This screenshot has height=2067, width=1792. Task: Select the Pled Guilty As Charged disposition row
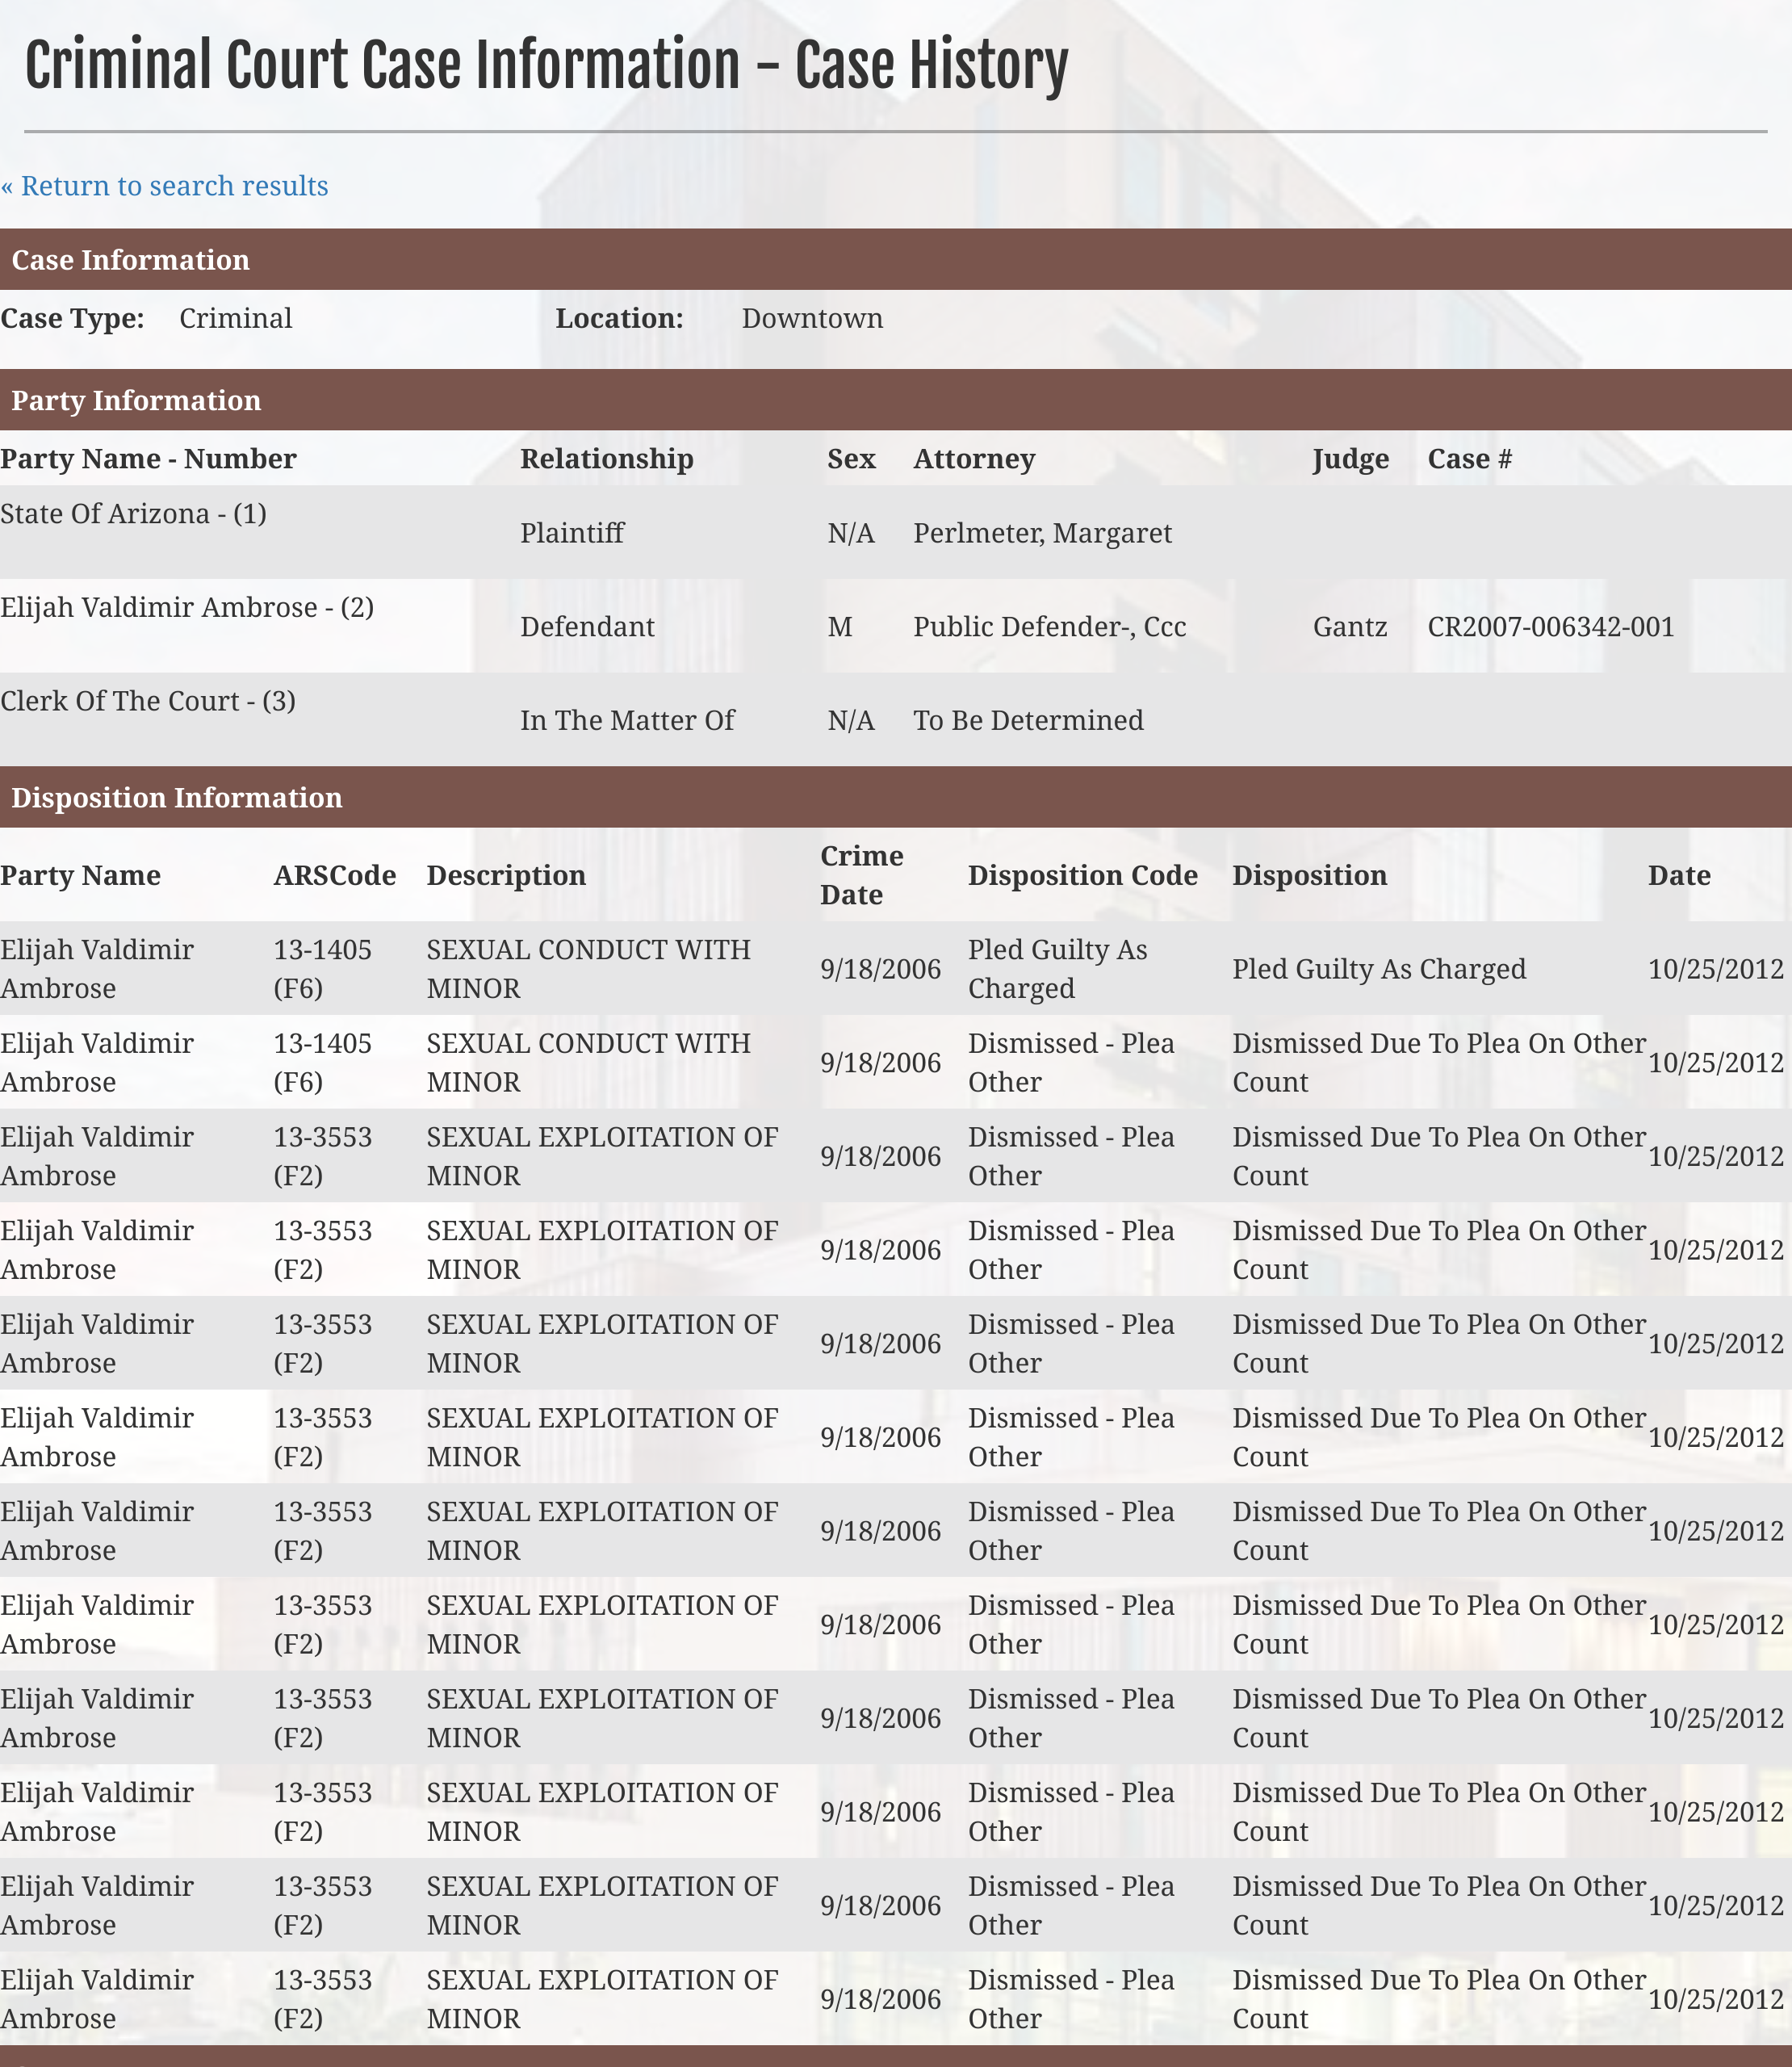(896, 968)
